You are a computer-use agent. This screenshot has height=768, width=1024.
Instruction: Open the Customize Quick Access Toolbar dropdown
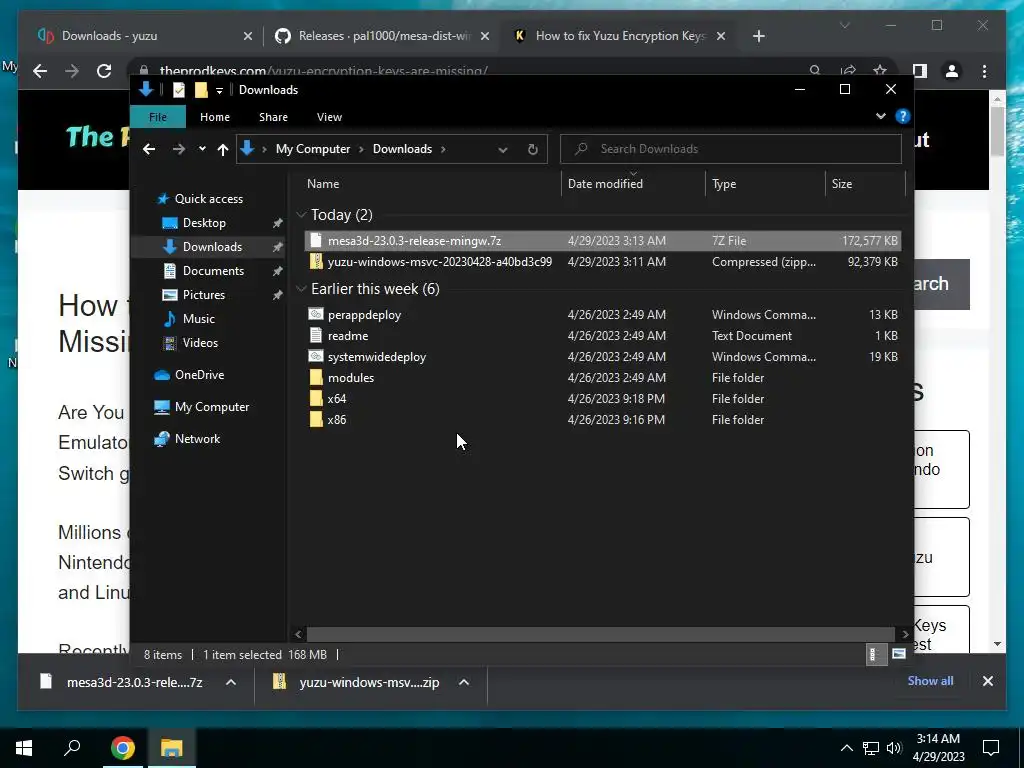point(219,90)
